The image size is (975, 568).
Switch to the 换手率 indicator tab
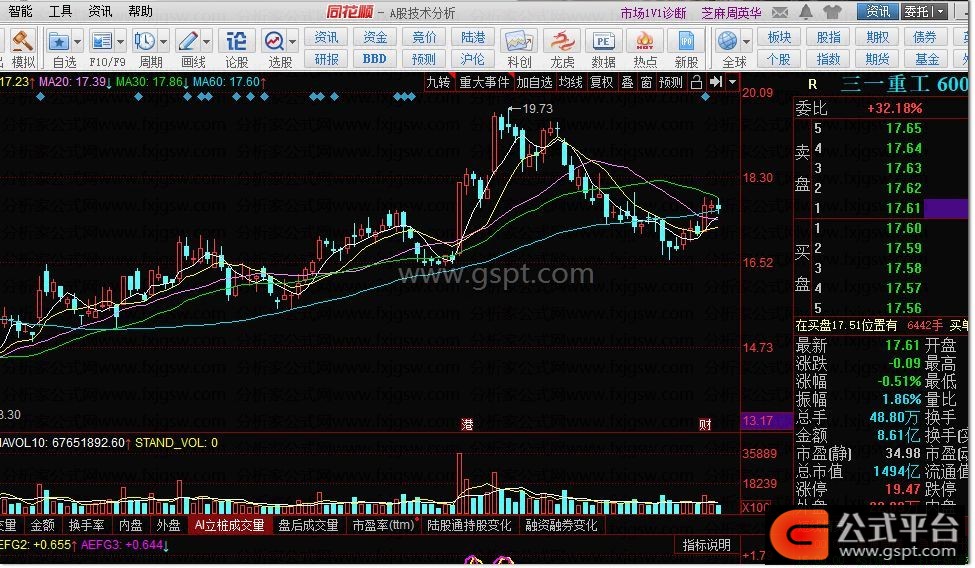tap(86, 526)
